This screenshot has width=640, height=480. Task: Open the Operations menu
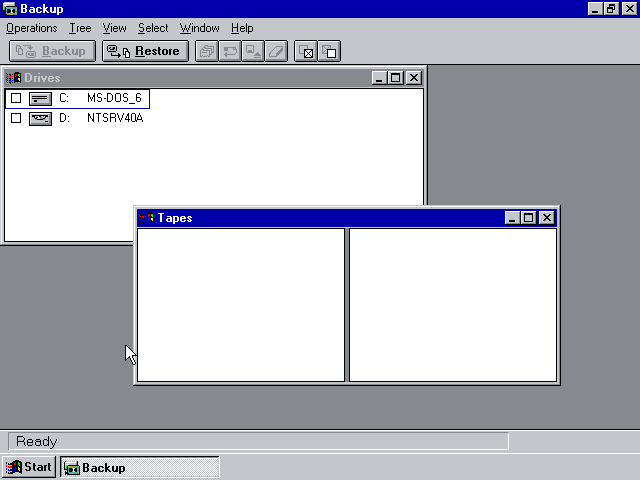[32, 28]
